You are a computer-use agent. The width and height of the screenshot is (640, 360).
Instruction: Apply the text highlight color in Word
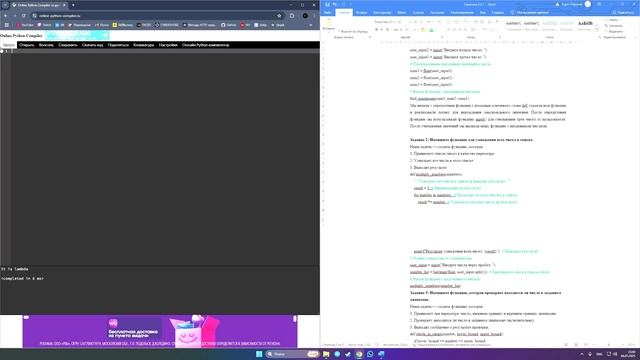(422, 30)
